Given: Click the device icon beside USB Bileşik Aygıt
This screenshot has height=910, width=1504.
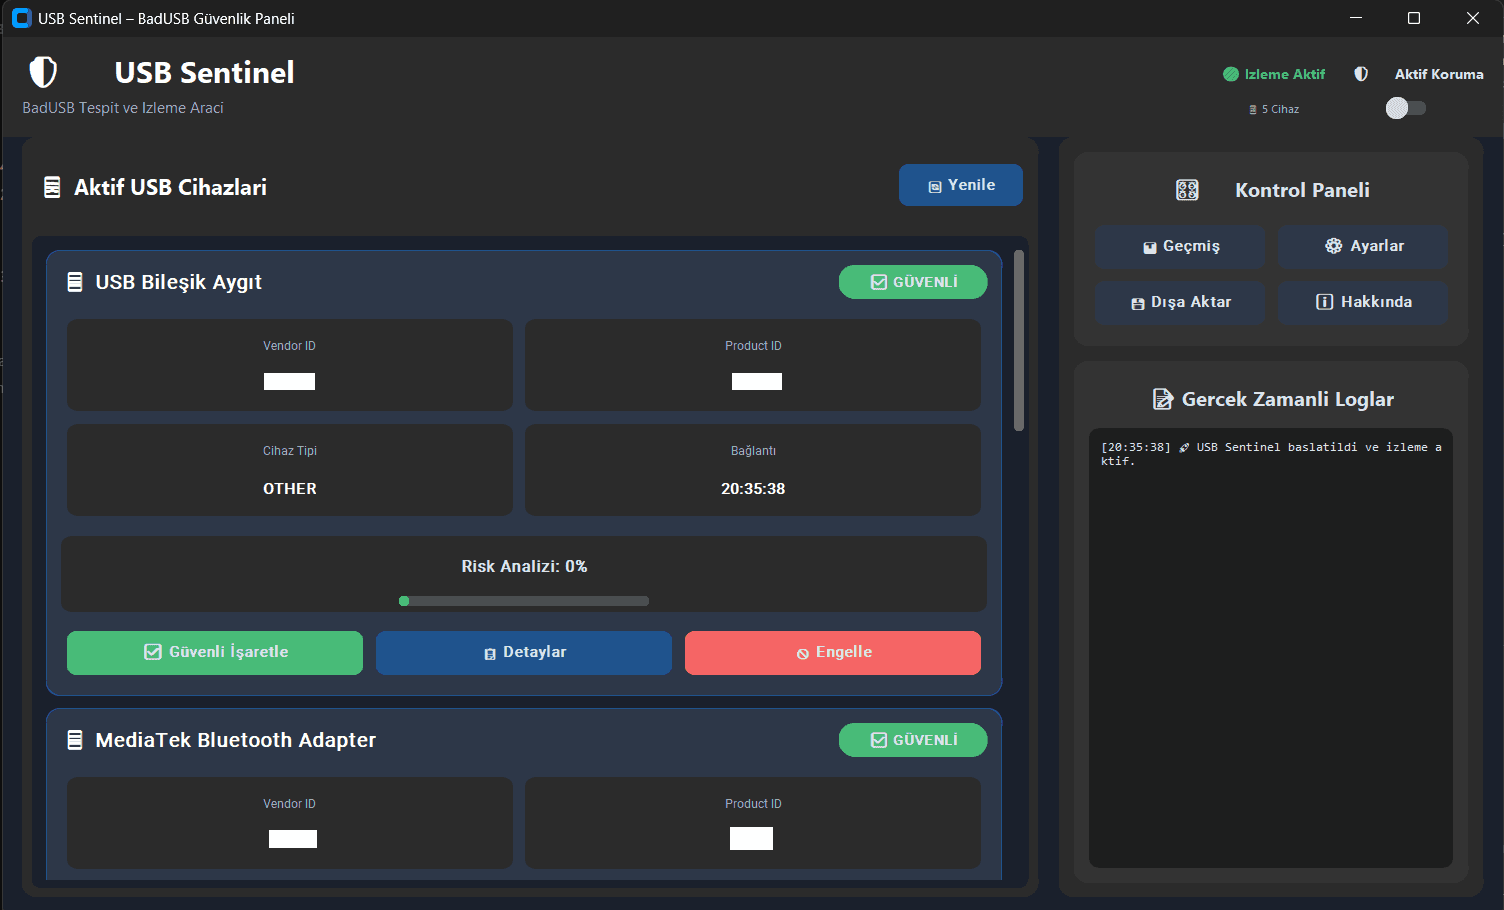Looking at the screenshot, I should 75,282.
